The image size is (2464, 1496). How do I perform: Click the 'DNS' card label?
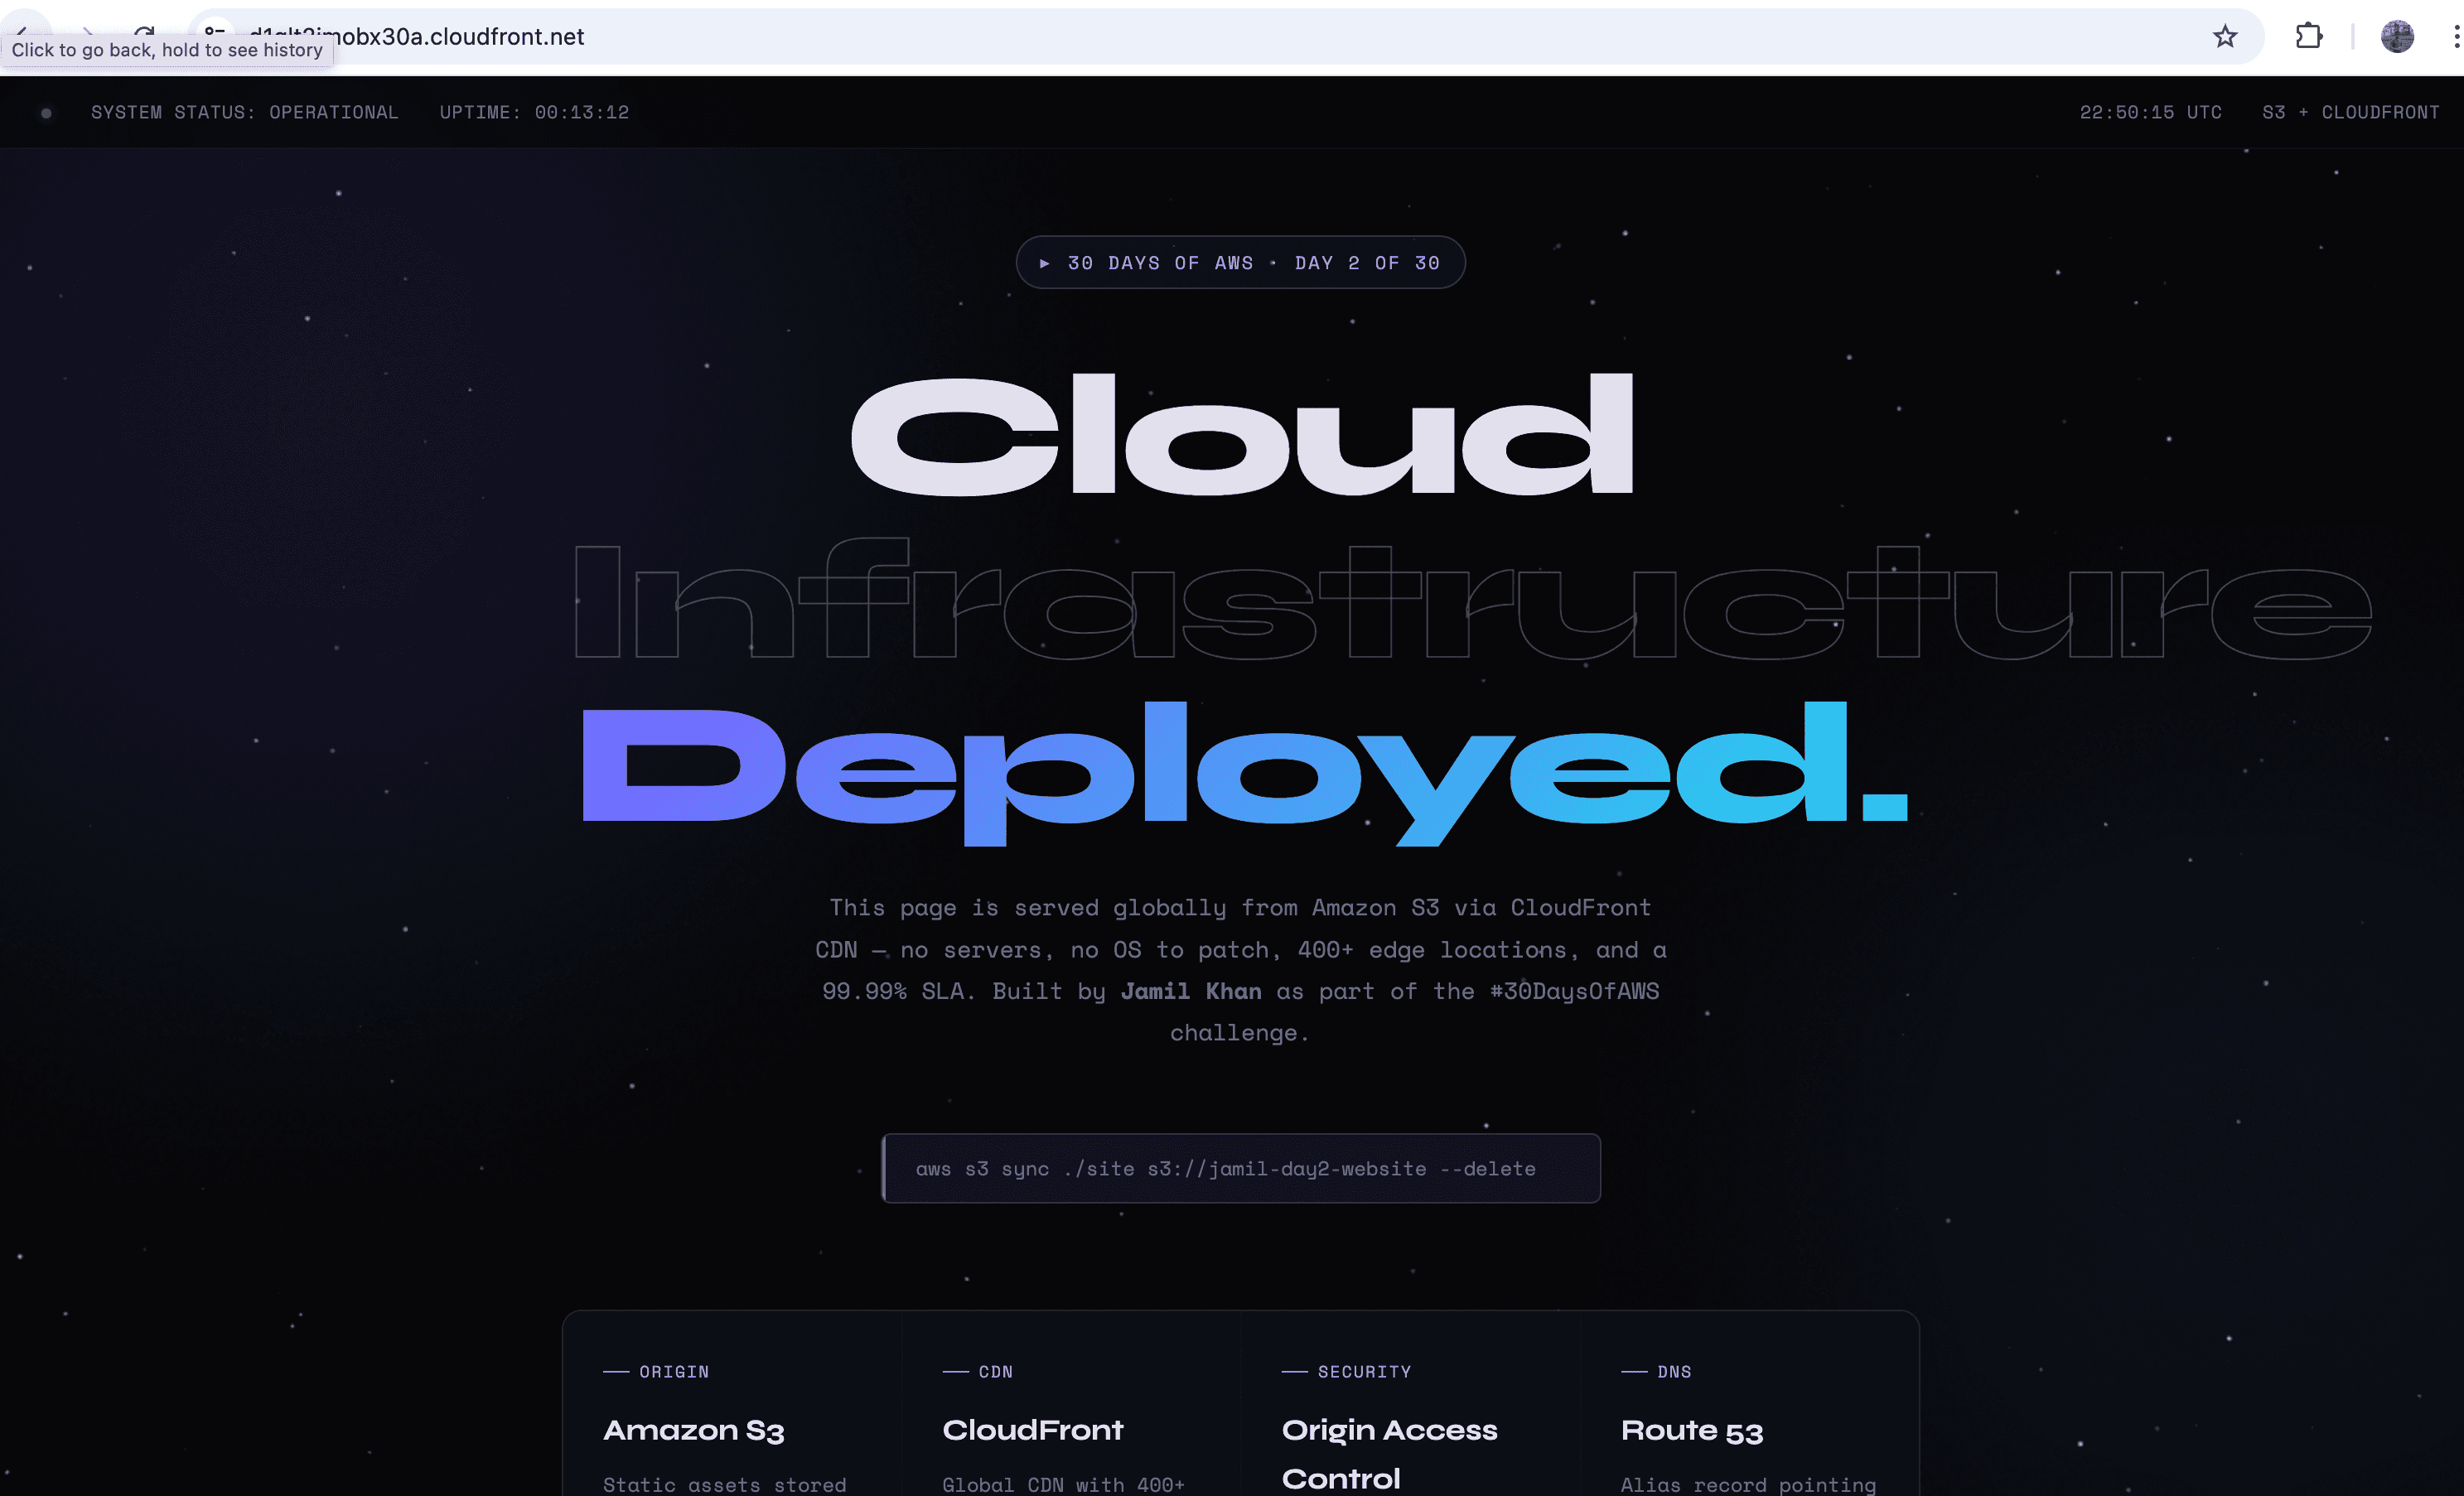click(1674, 1372)
